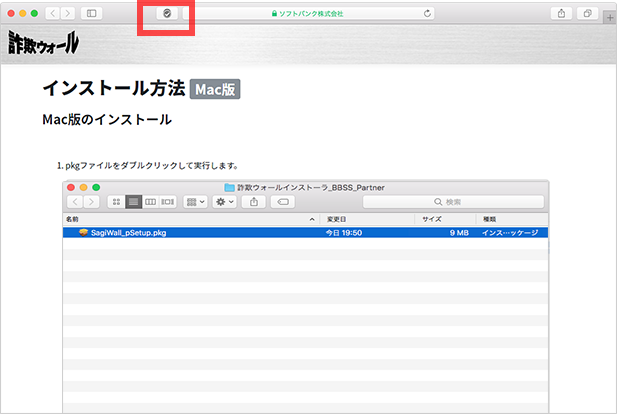Toggle Safari sidebar button
Viewport: 617px width, 414px height.
click(91, 13)
